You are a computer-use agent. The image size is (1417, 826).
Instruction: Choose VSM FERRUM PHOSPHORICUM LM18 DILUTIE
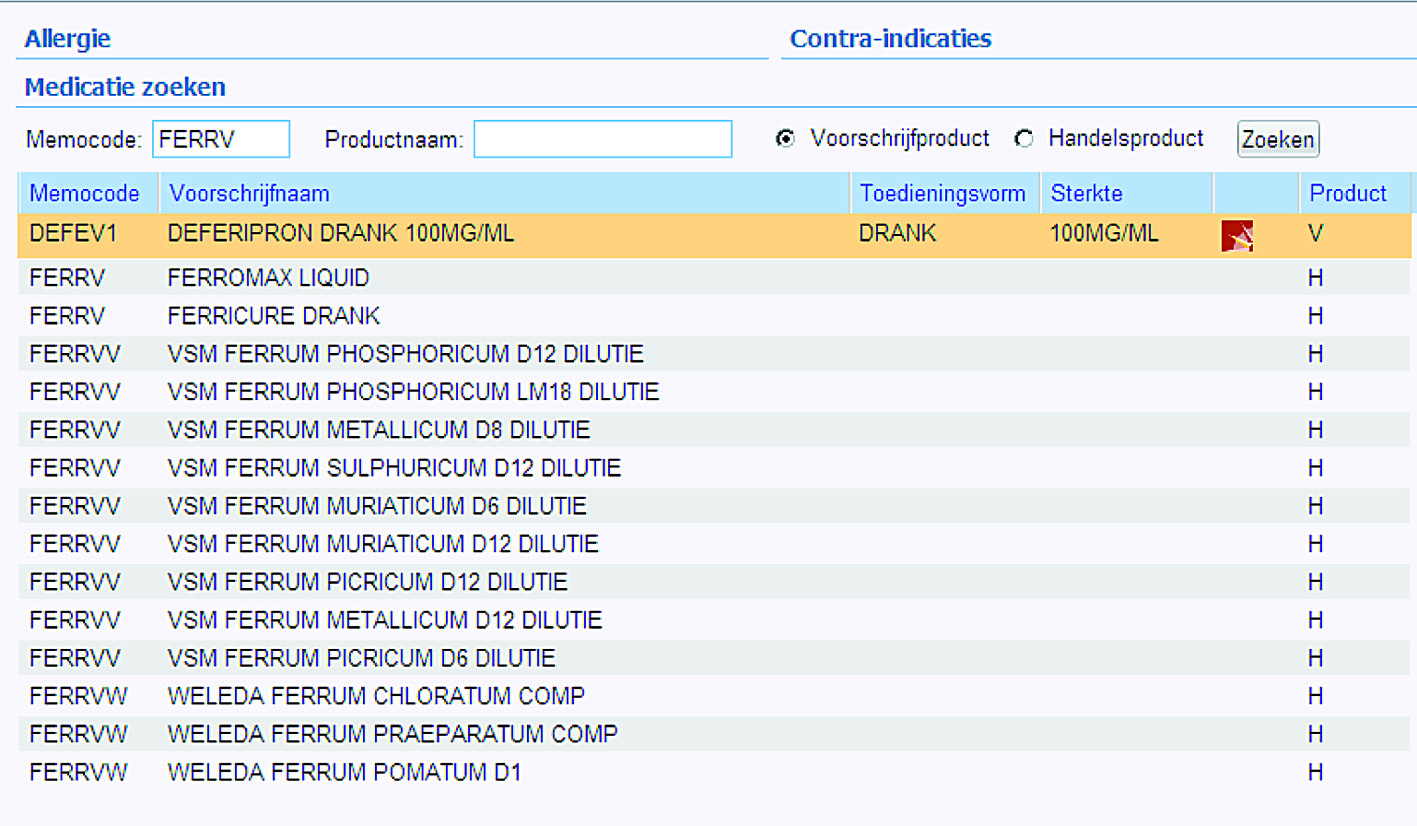[x=413, y=392]
